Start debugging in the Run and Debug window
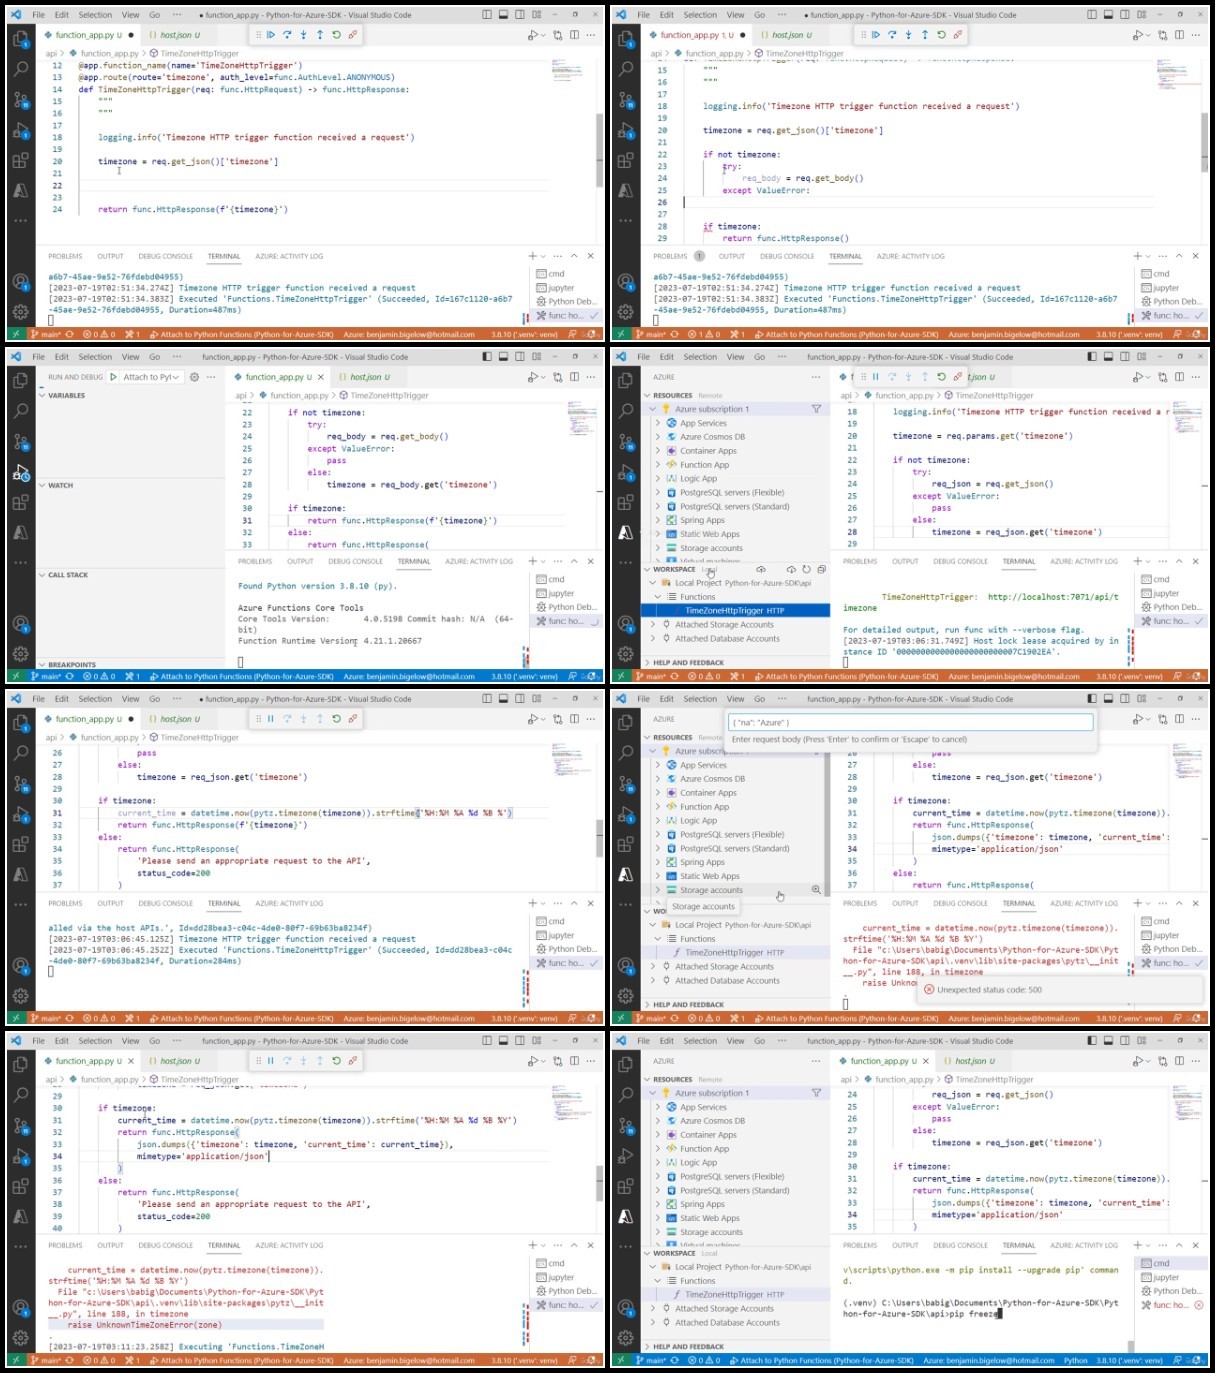The height and width of the screenshot is (1373, 1215). [115, 377]
